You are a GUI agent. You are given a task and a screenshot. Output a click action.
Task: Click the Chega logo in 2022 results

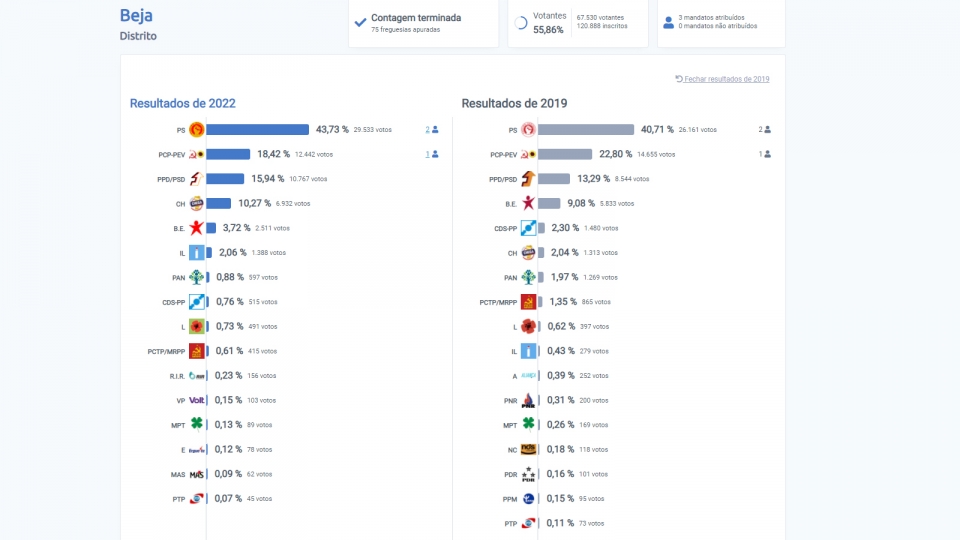click(x=197, y=203)
